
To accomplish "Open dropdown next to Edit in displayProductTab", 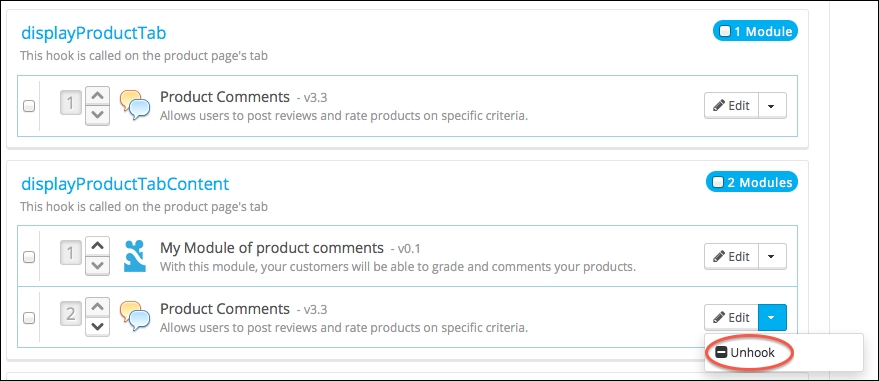I will 772,105.
